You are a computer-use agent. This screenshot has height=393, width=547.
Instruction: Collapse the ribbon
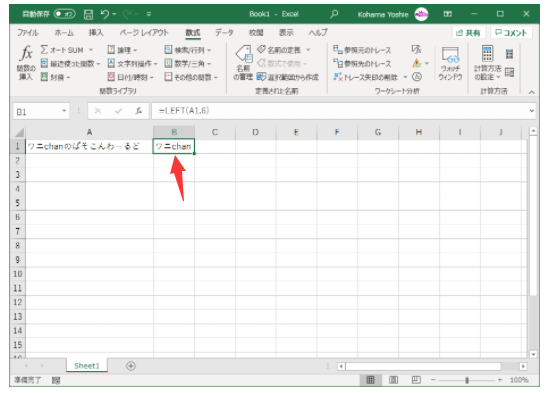coord(531,92)
